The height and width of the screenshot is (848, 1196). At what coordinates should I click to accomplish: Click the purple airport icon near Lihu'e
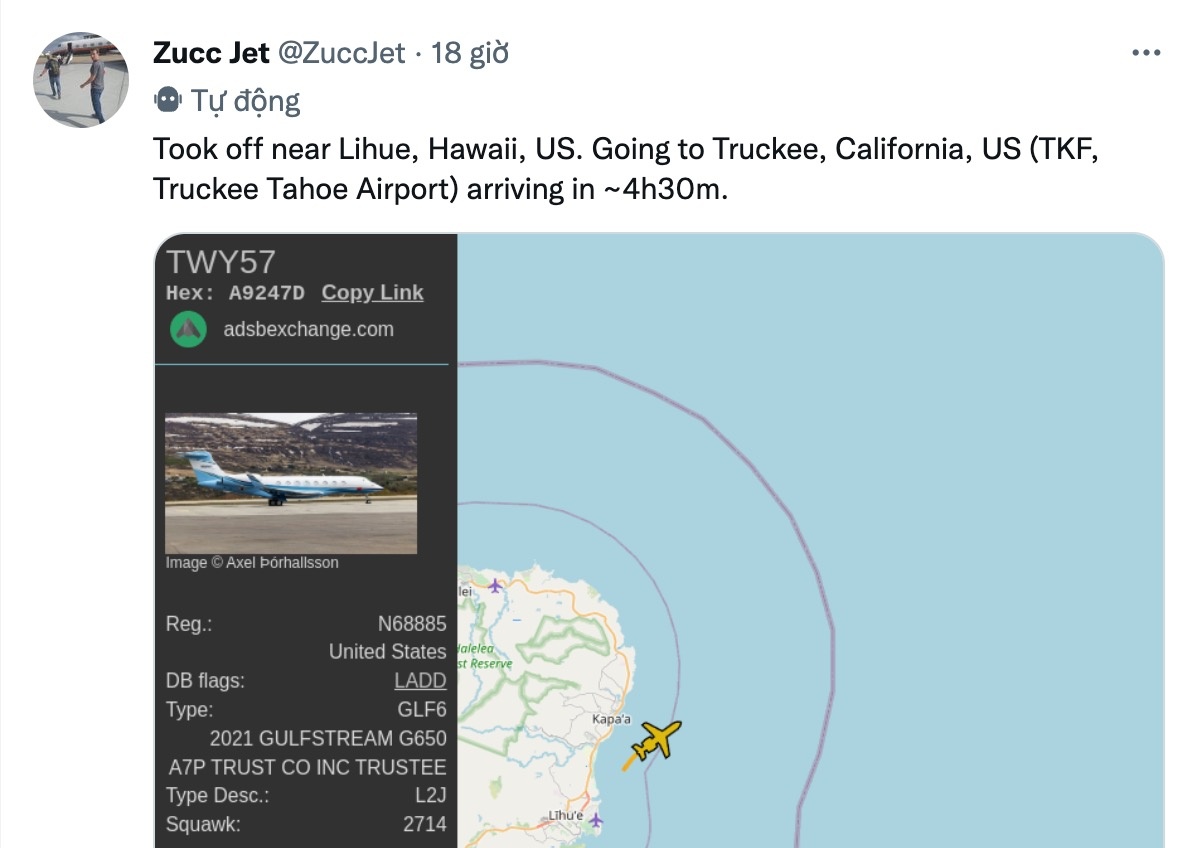coord(596,820)
